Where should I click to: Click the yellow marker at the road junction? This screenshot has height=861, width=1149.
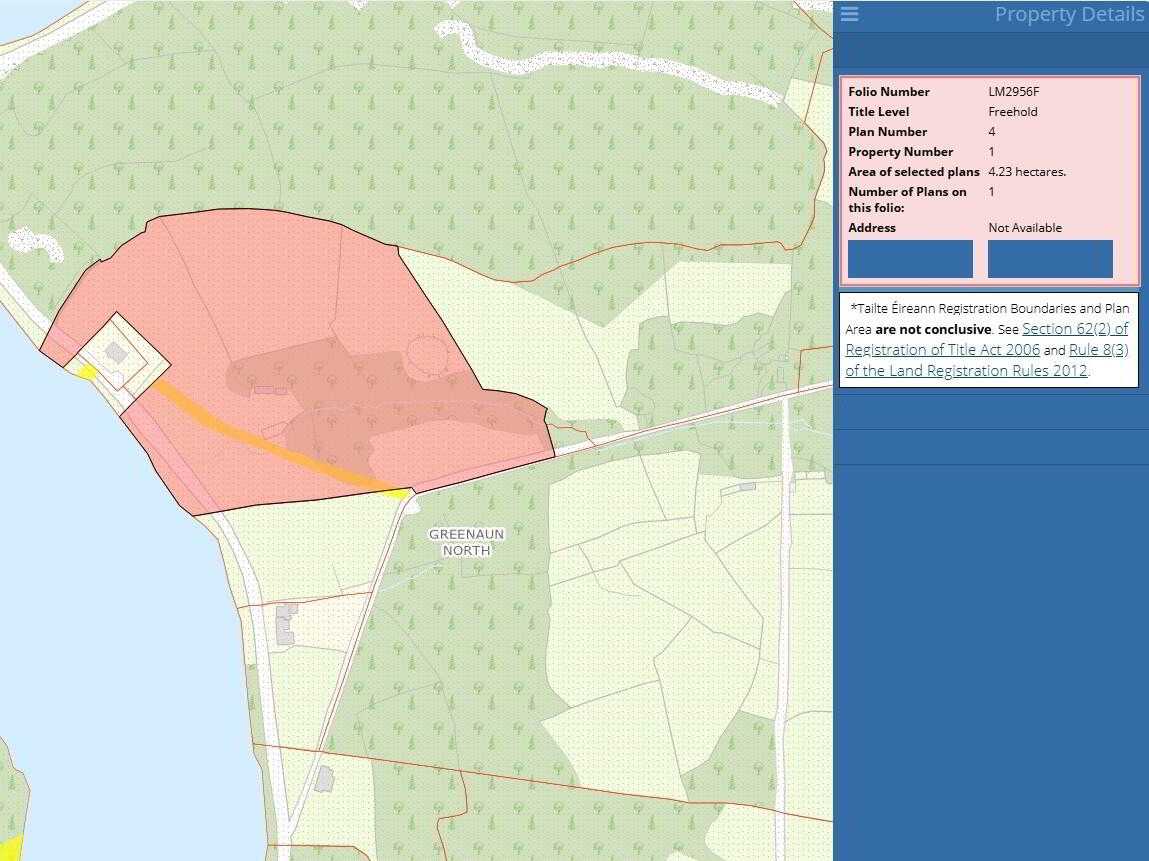click(x=398, y=492)
